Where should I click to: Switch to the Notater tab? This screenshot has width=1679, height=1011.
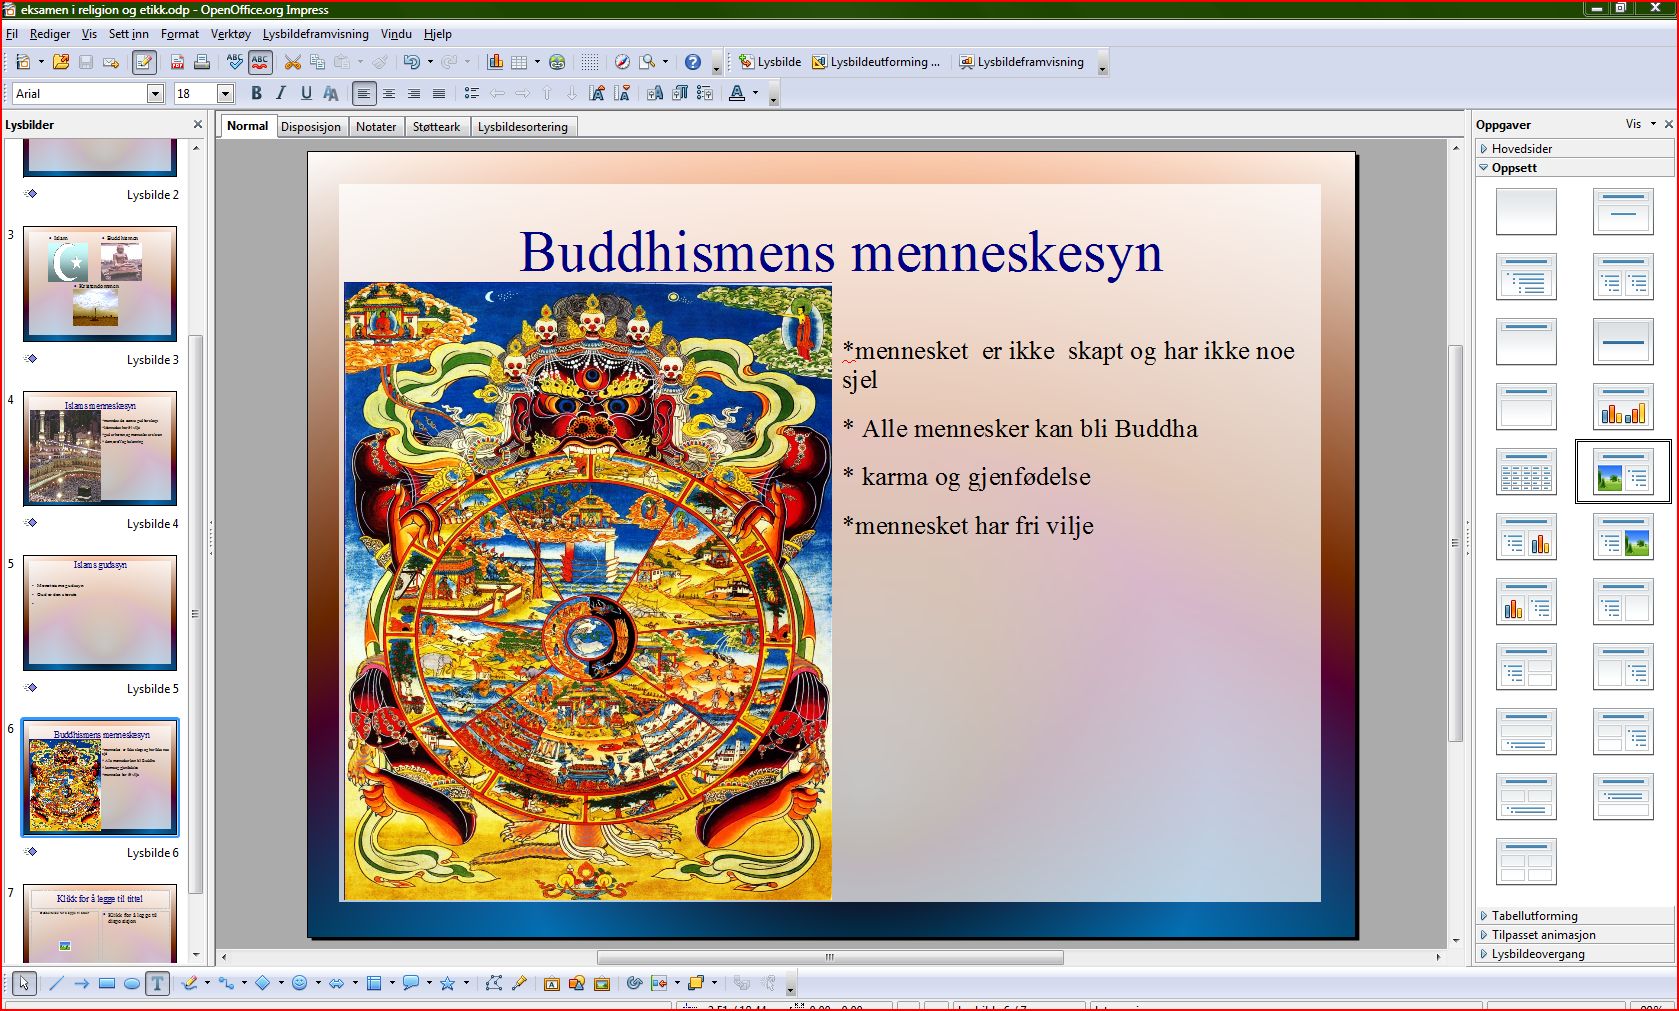click(x=376, y=127)
